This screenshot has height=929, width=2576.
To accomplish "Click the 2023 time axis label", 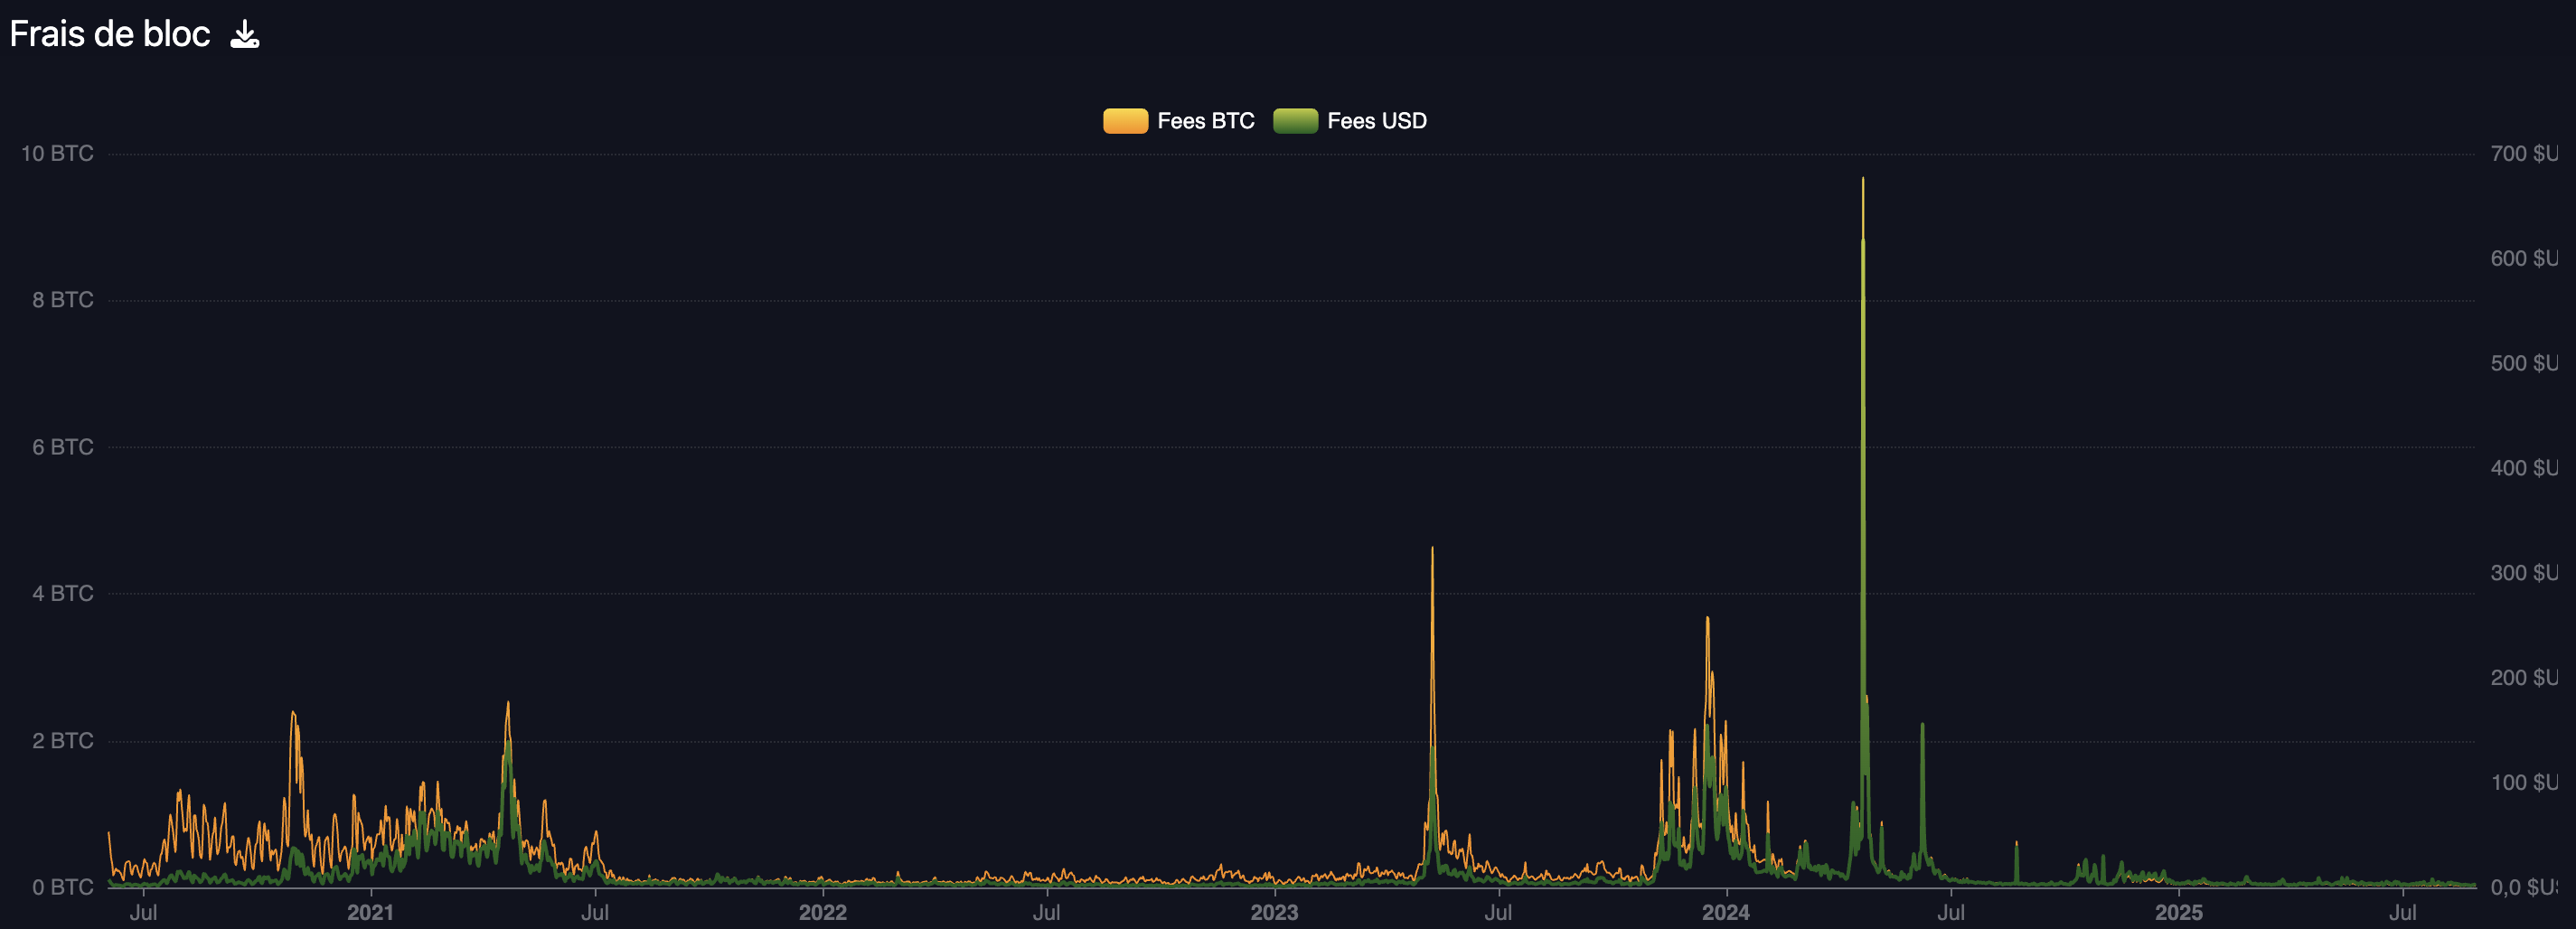I will (x=1274, y=912).
